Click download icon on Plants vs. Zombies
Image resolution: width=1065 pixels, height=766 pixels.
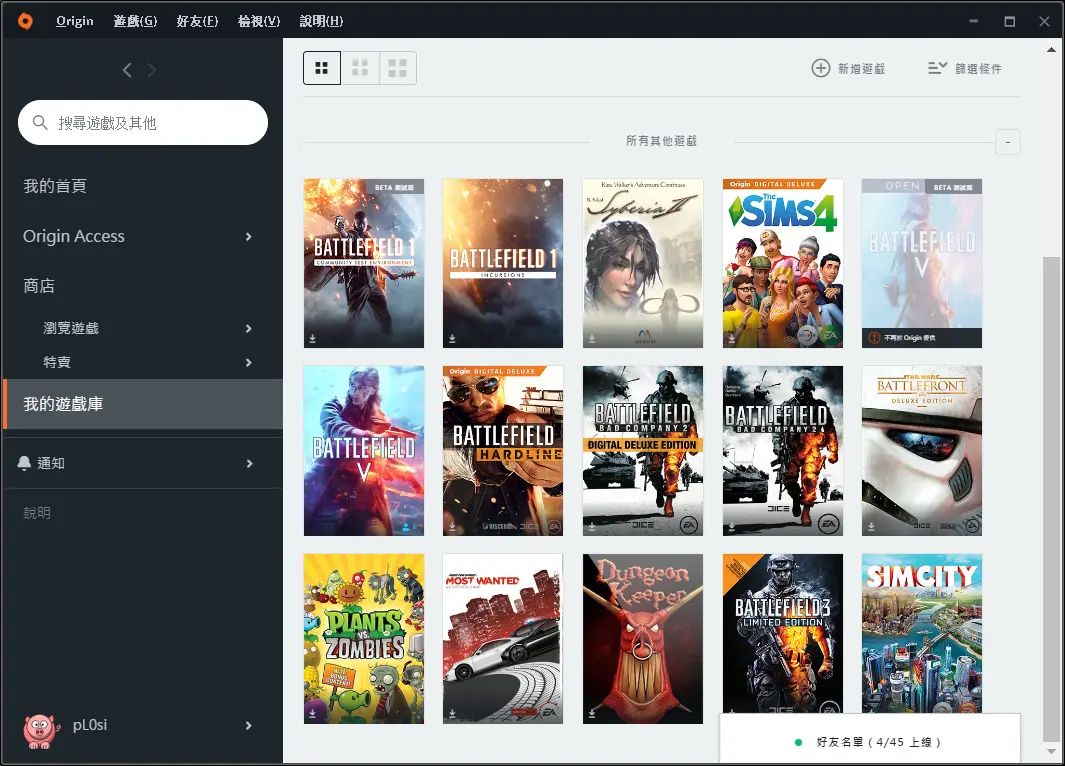(312, 713)
